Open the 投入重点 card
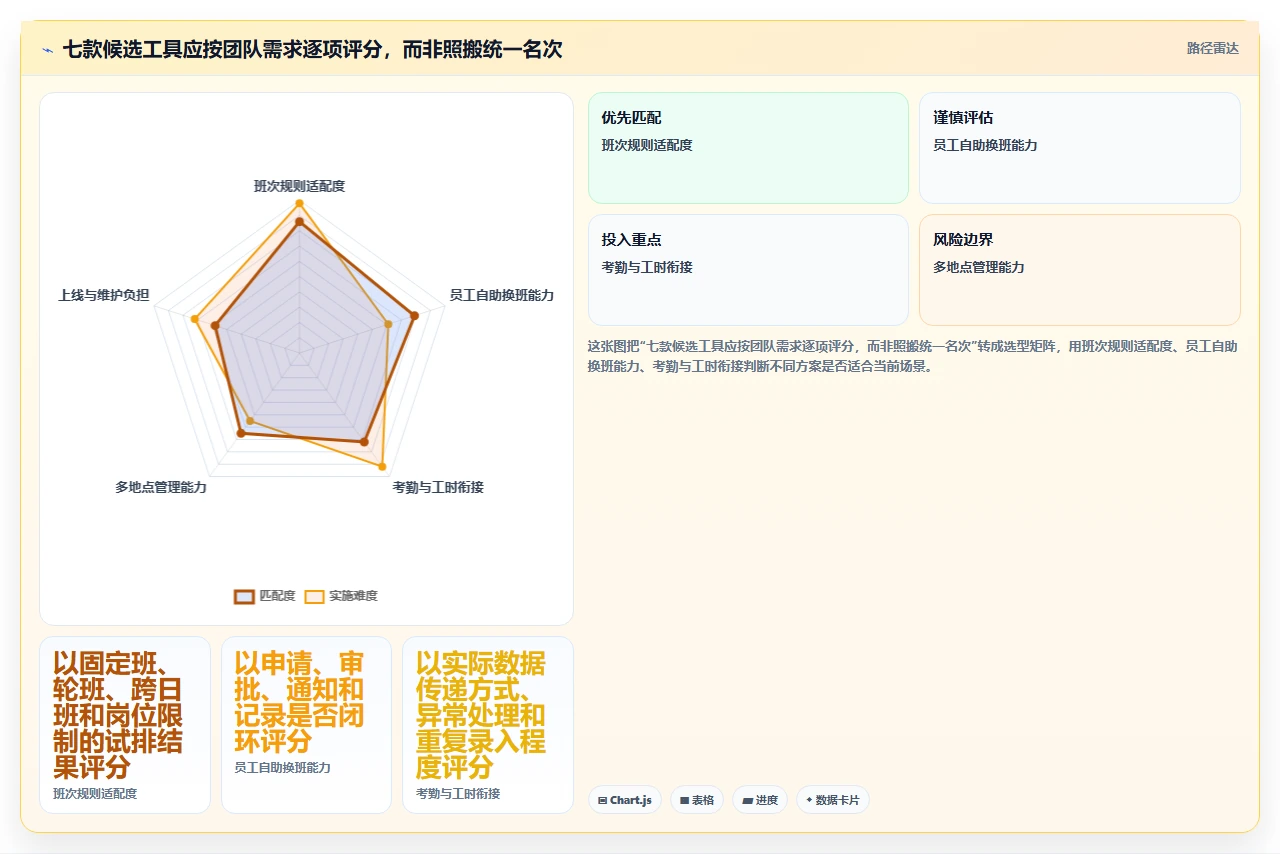Image resolution: width=1280 pixels, height=854 pixels. (748, 270)
